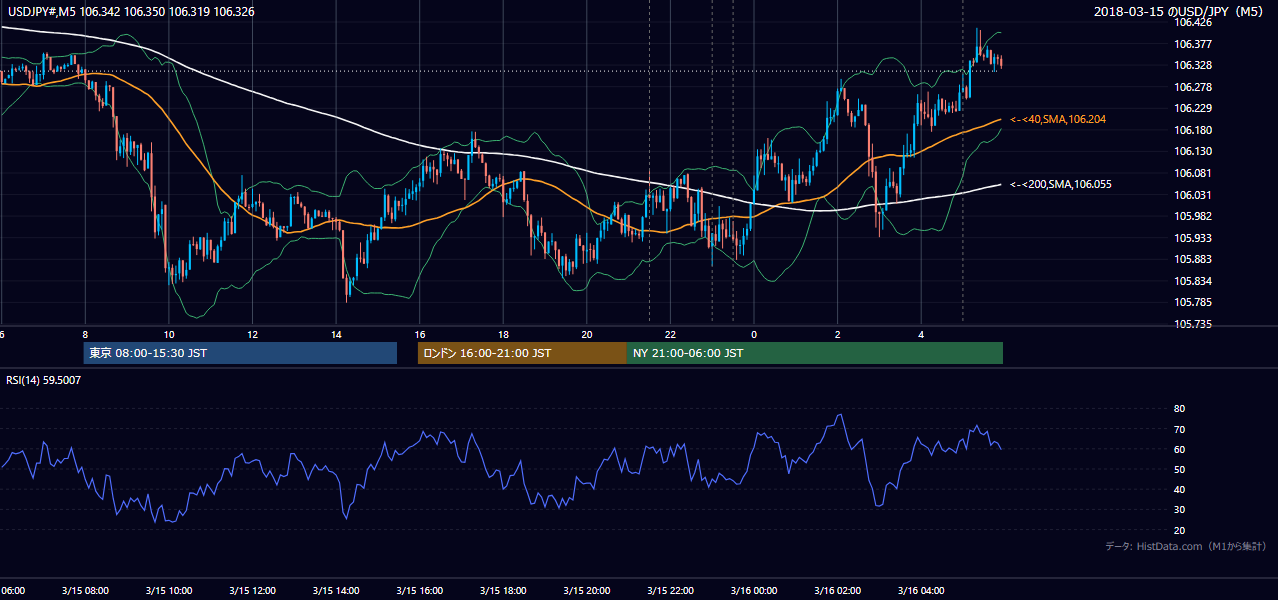Click the 3/15 12:00 date label
This screenshot has width=1278, height=600.
(252, 591)
